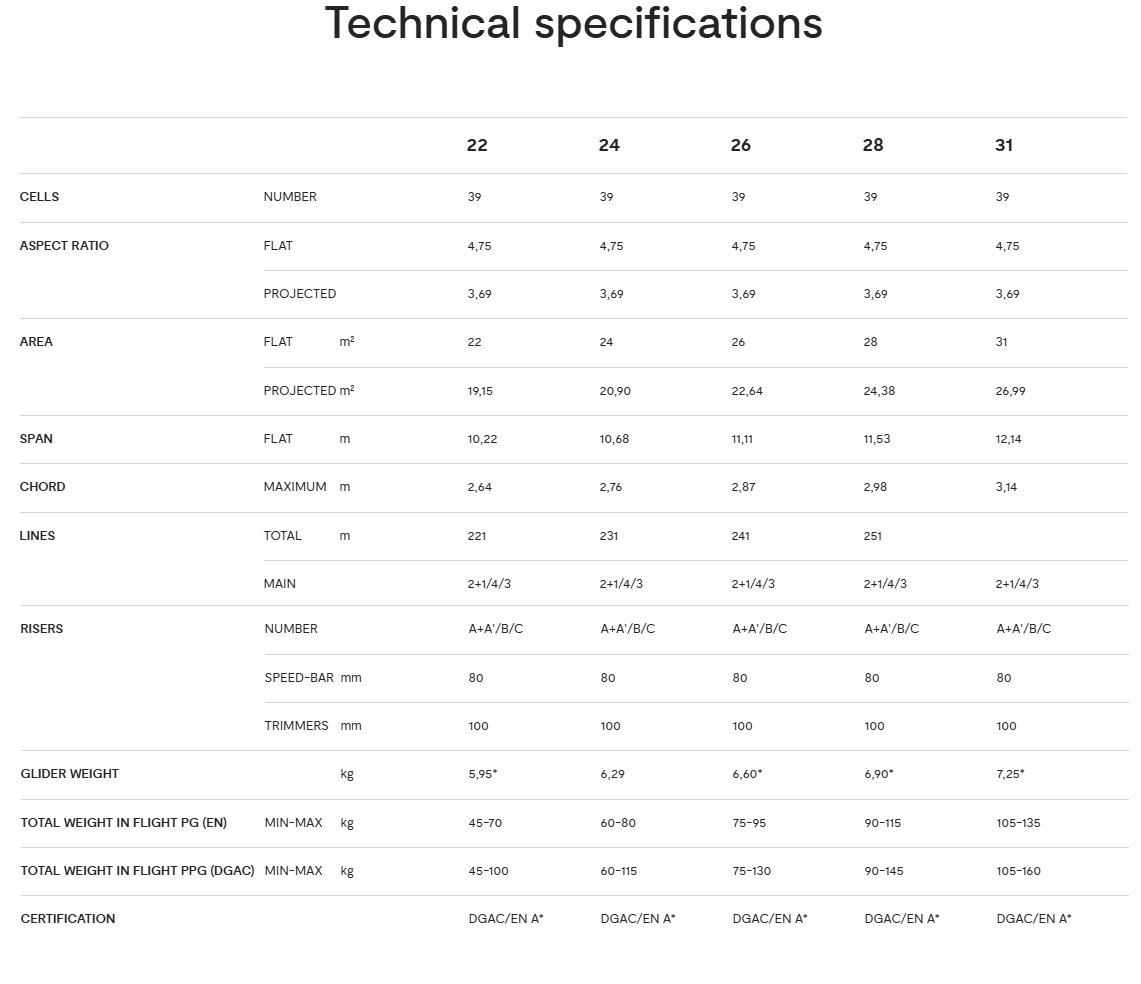The image size is (1141, 984).
Task: Choose the size 28 column header
Action: pyautogui.click(x=873, y=145)
